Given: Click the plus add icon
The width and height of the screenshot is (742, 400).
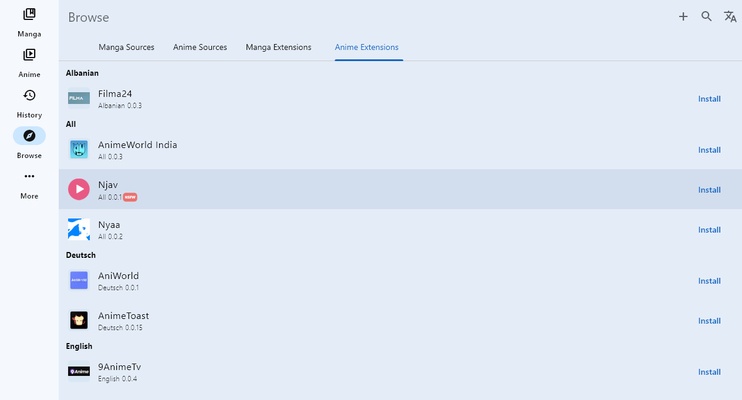Looking at the screenshot, I should 683,17.
